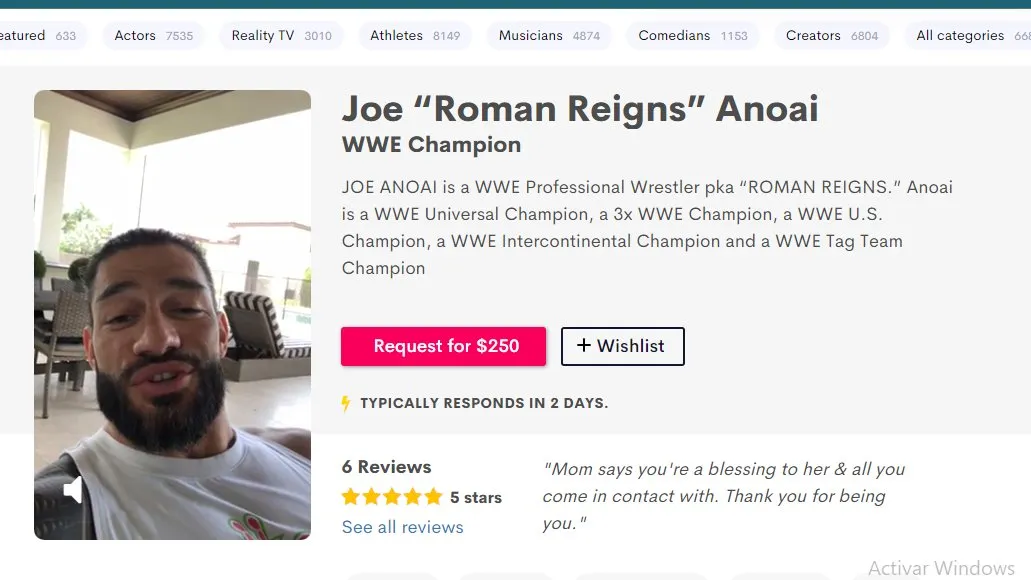This screenshot has width=1031, height=580.
Task: Click the 6 Reviews heading
Action: pyautogui.click(x=386, y=467)
